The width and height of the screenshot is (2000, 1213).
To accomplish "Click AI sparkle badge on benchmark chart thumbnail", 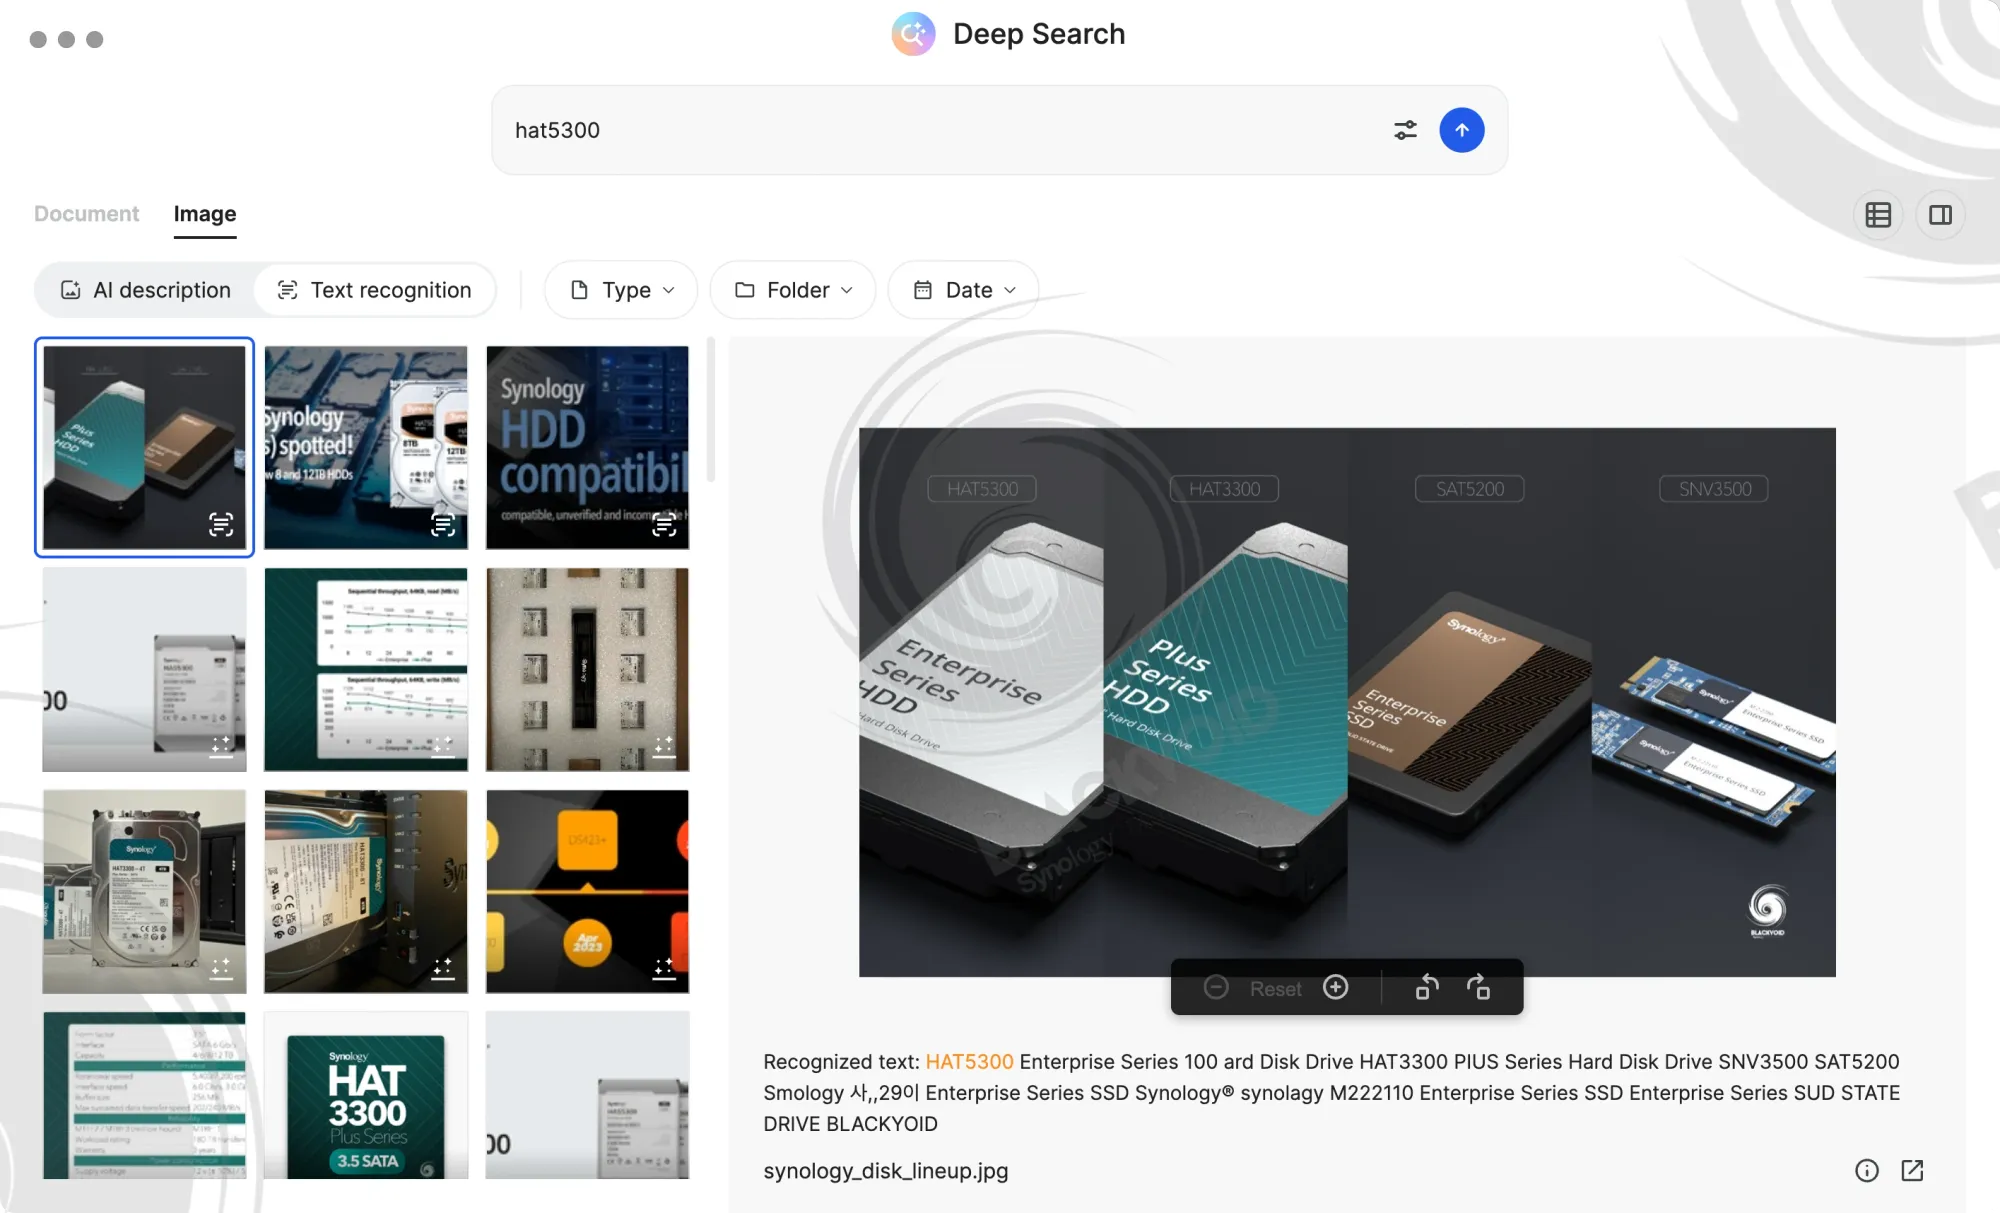I will 443,745.
